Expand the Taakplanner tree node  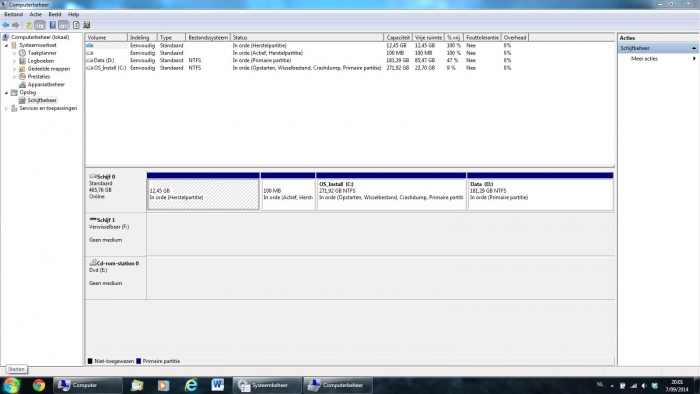[14, 53]
